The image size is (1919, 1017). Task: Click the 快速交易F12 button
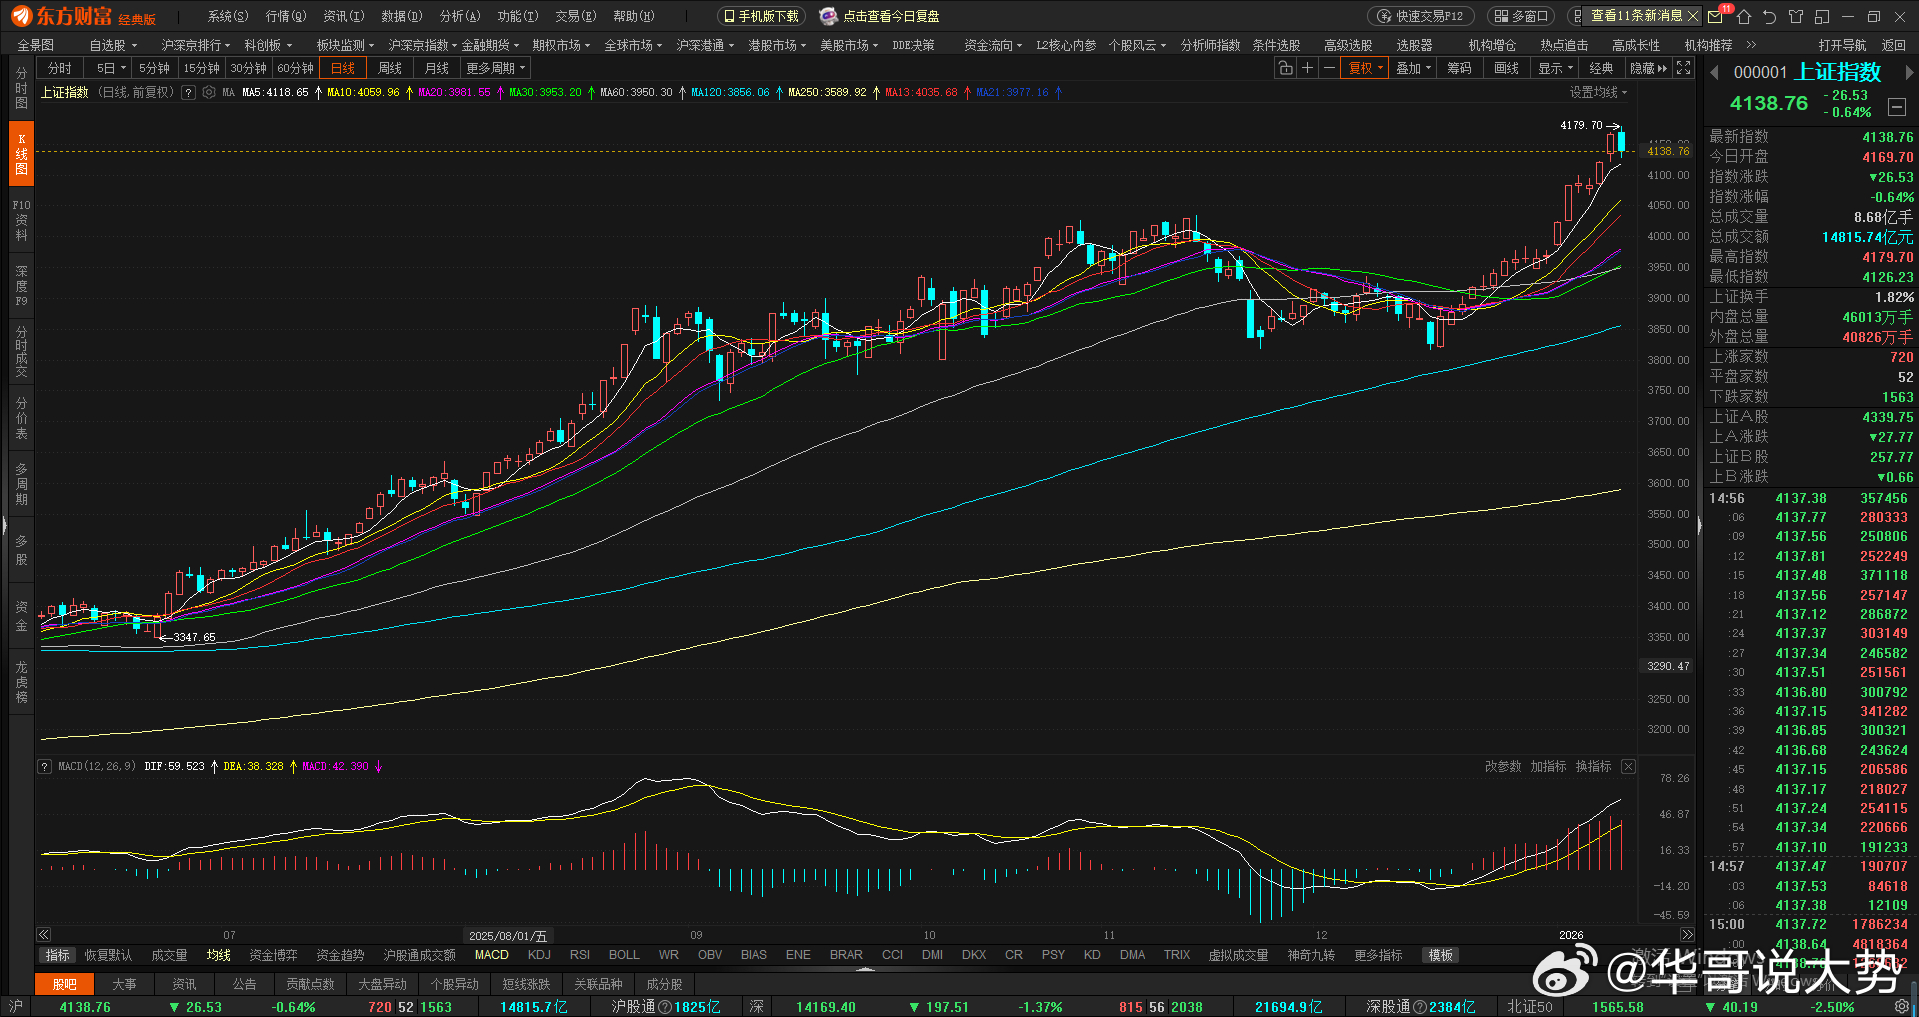point(1420,16)
